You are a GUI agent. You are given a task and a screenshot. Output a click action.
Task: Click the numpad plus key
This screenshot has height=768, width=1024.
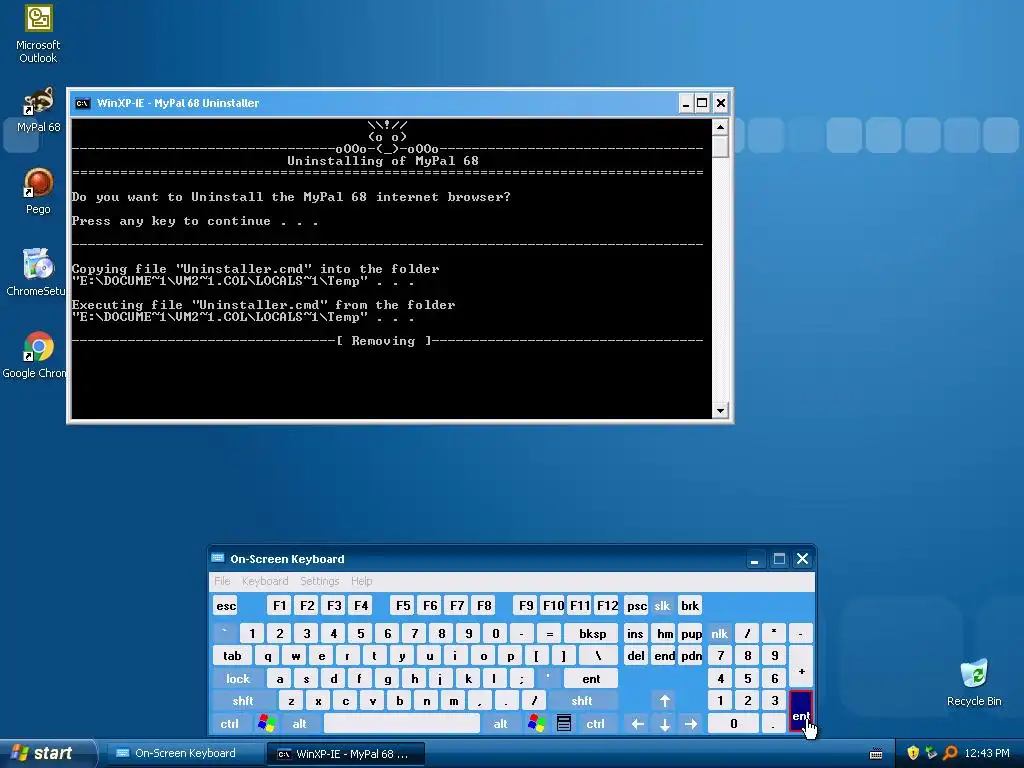801,667
